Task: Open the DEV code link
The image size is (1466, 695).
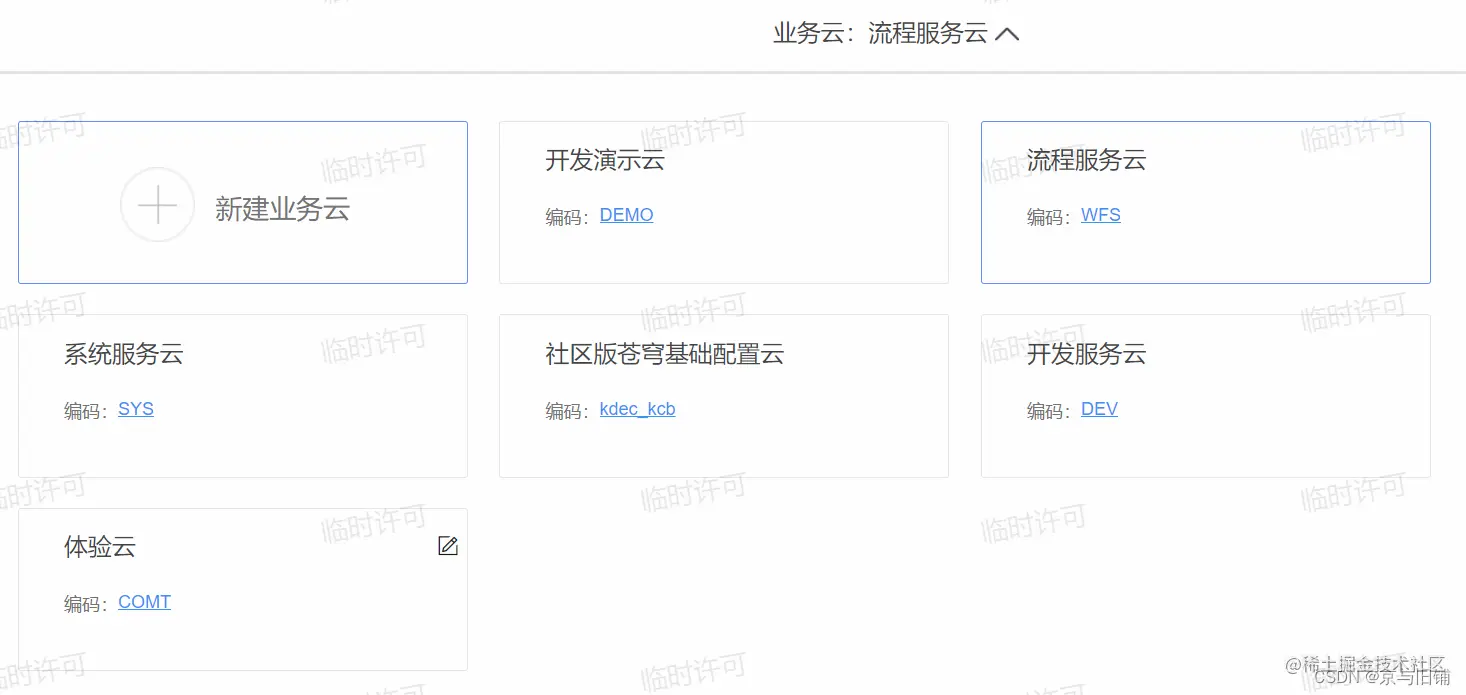Action: [1100, 409]
